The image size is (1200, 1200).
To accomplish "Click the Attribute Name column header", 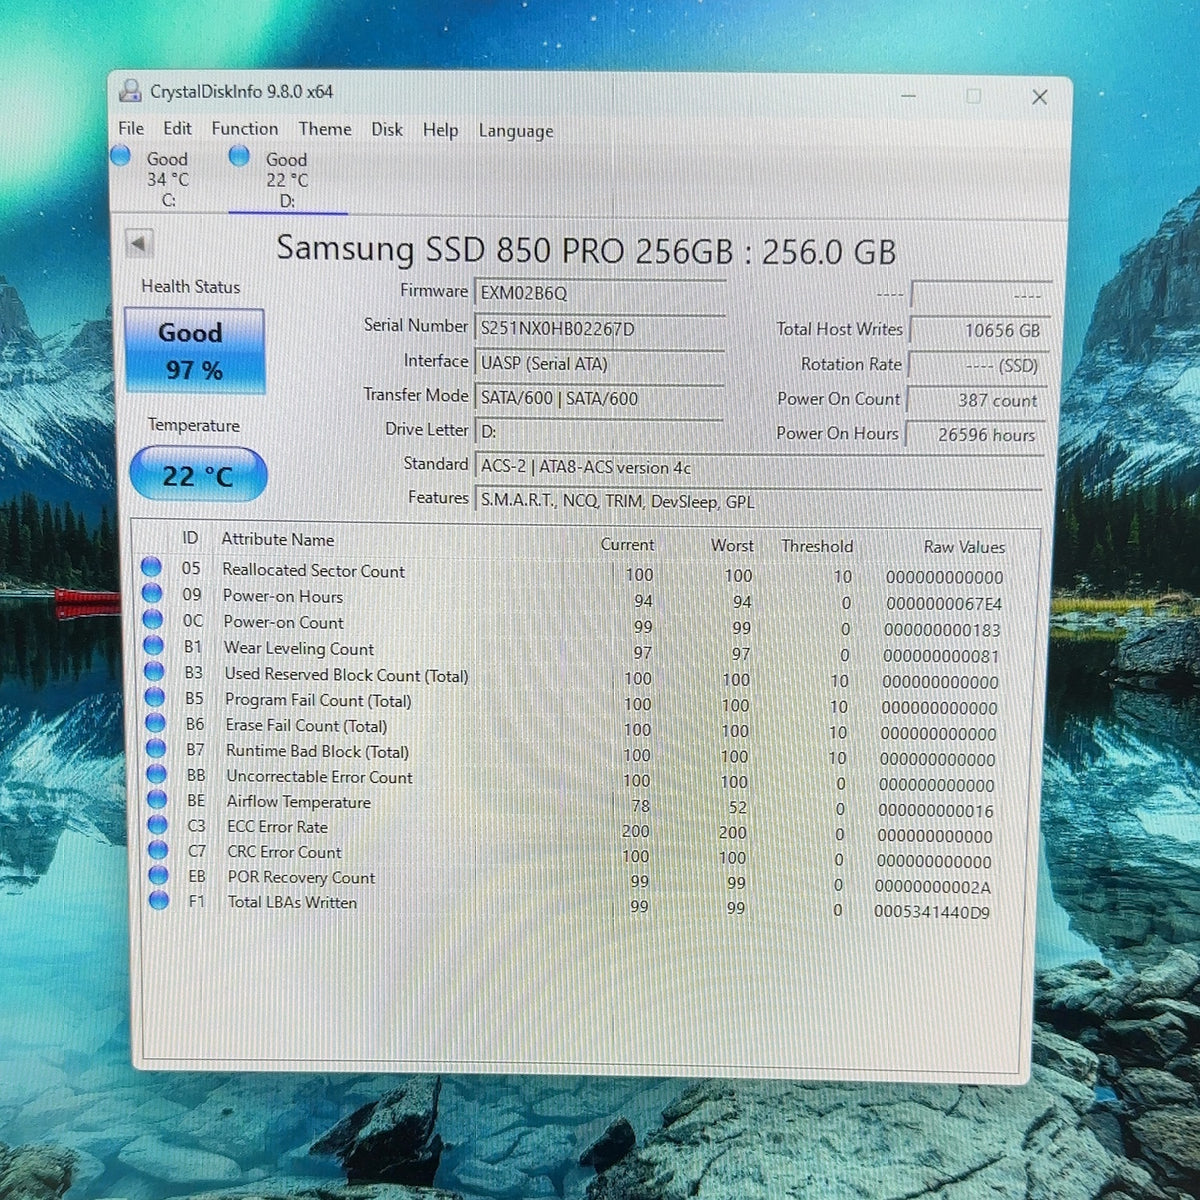I will pyautogui.click(x=278, y=539).
